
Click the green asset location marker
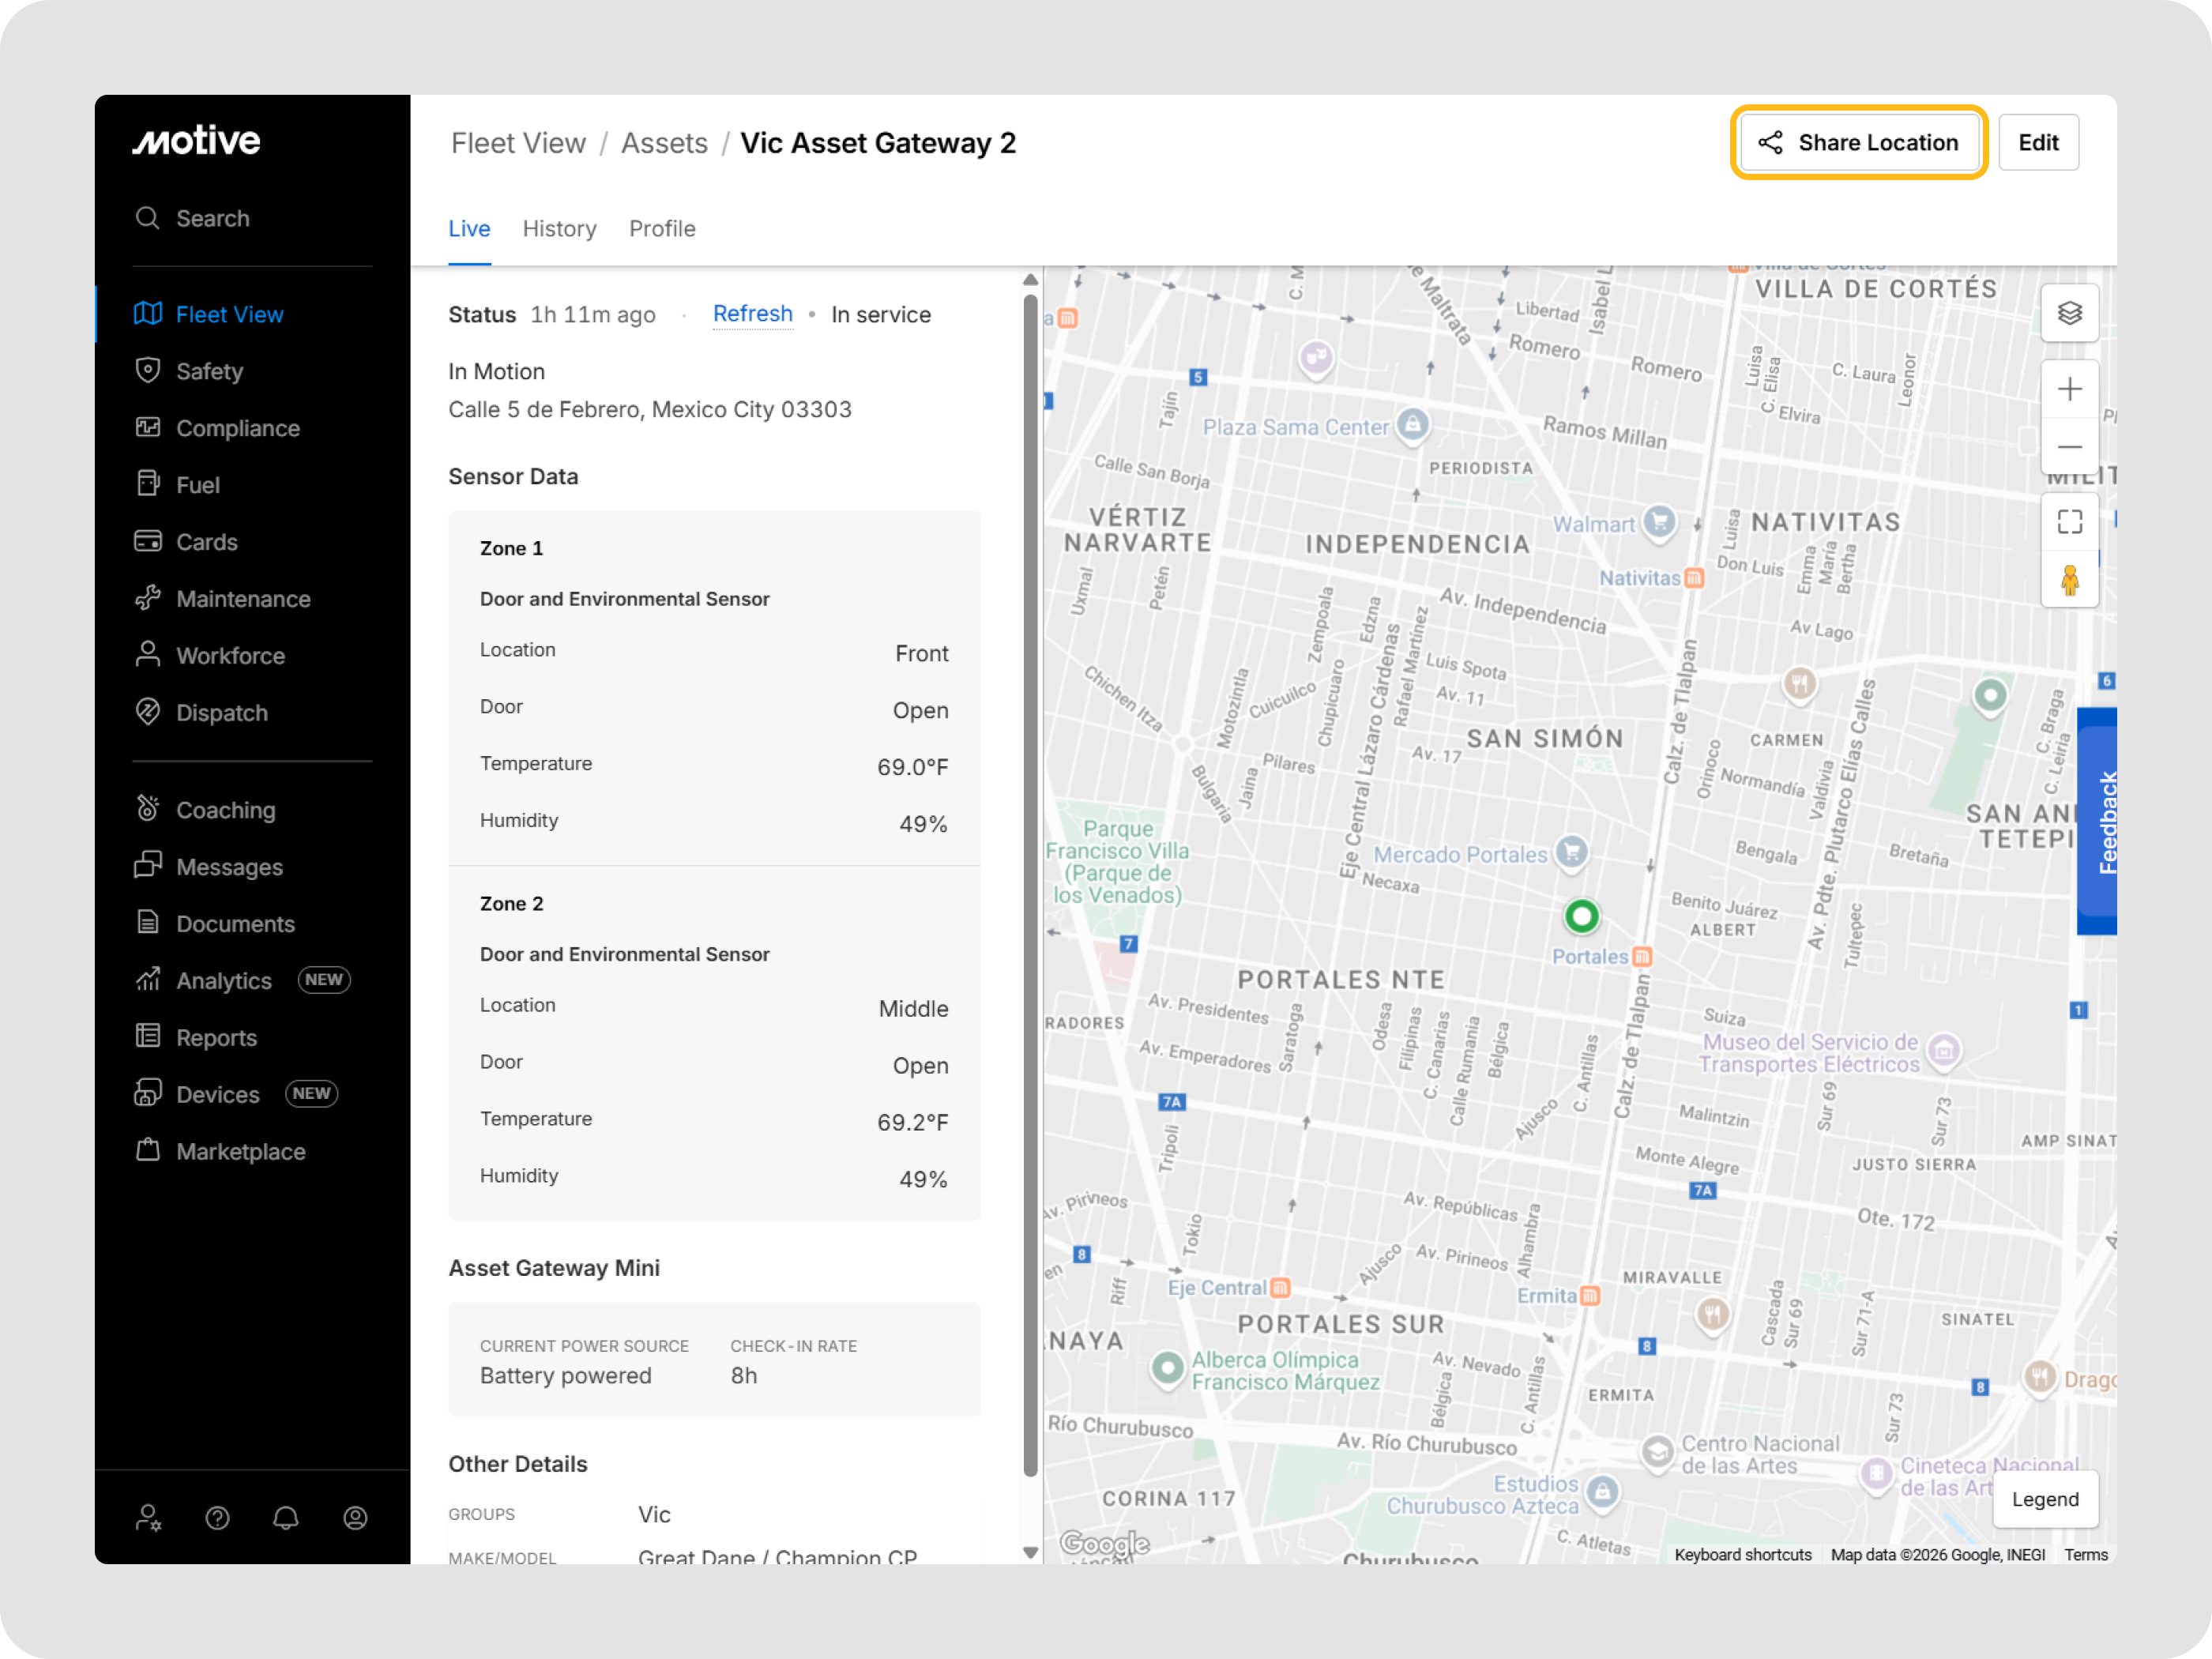click(x=1581, y=915)
